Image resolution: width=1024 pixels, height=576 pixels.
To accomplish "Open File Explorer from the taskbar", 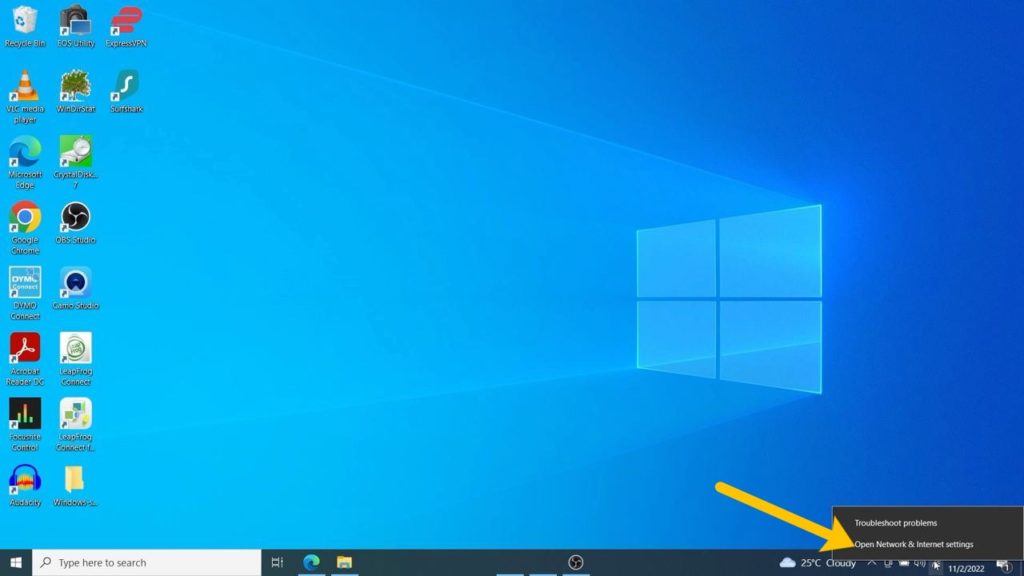I will [x=344, y=562].
